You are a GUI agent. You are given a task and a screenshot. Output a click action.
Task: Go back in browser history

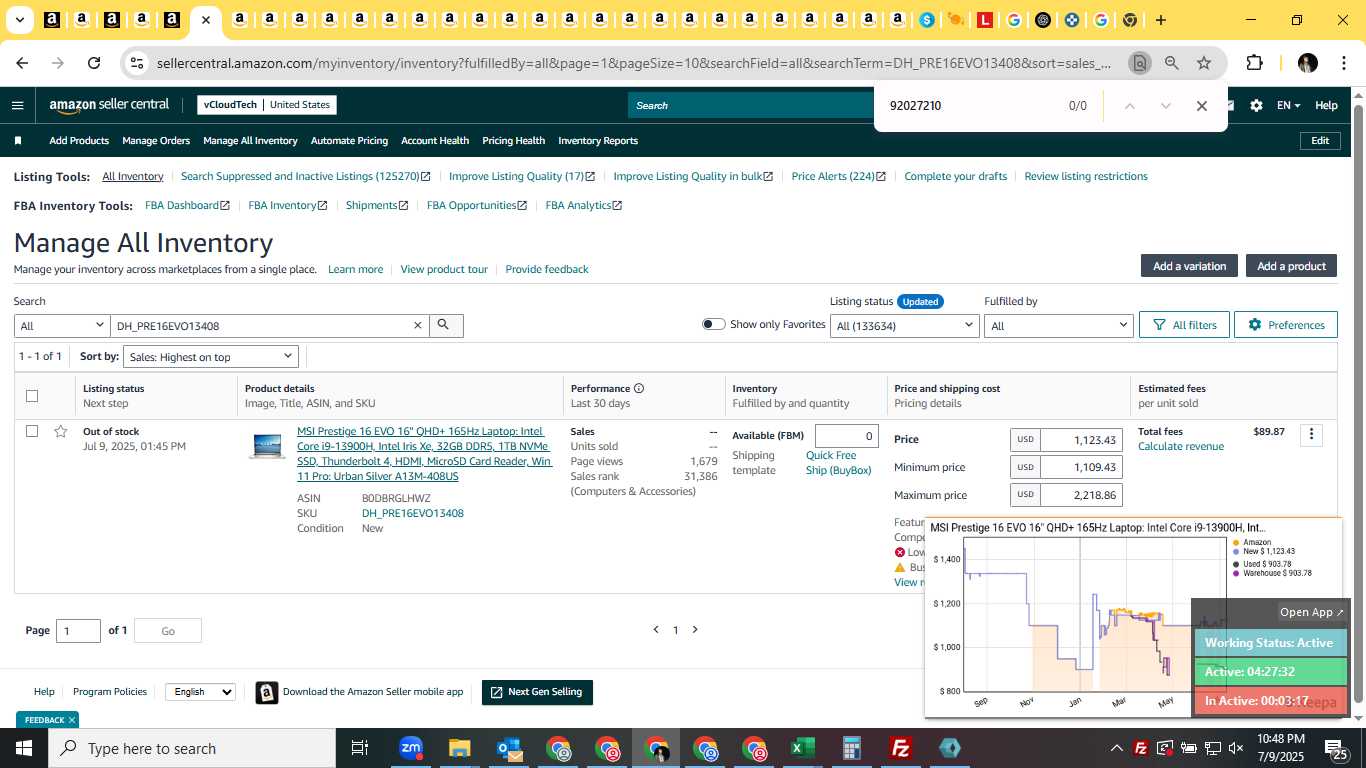point(22,63)
